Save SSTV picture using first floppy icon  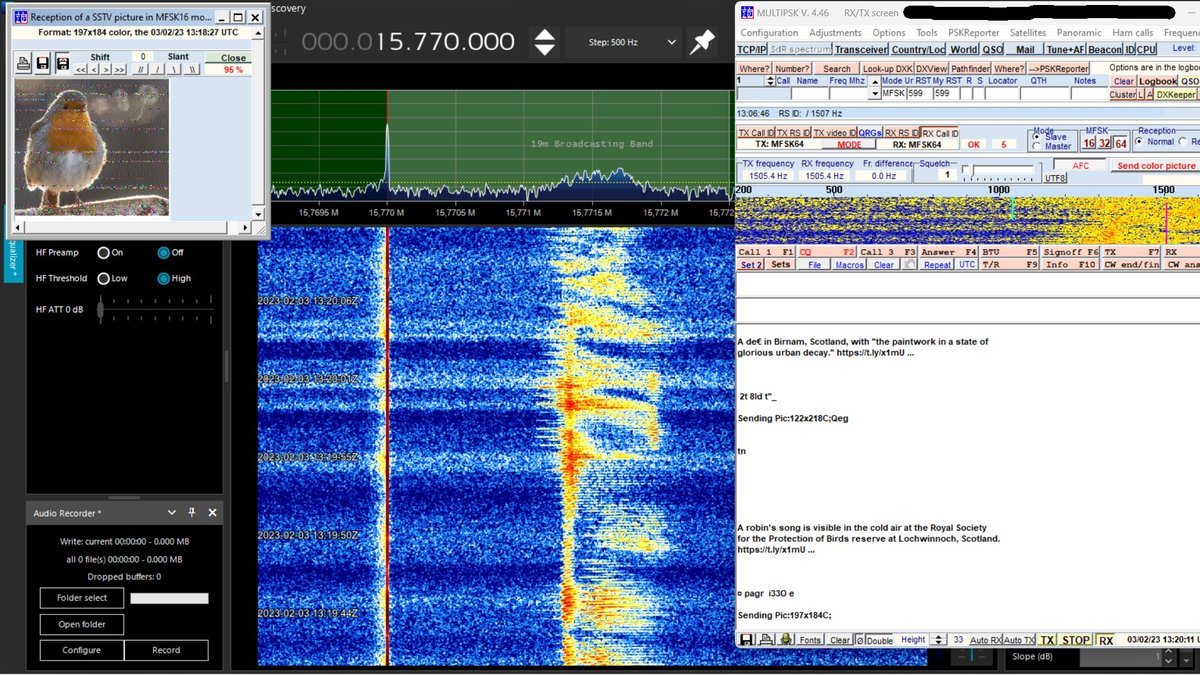43,63
